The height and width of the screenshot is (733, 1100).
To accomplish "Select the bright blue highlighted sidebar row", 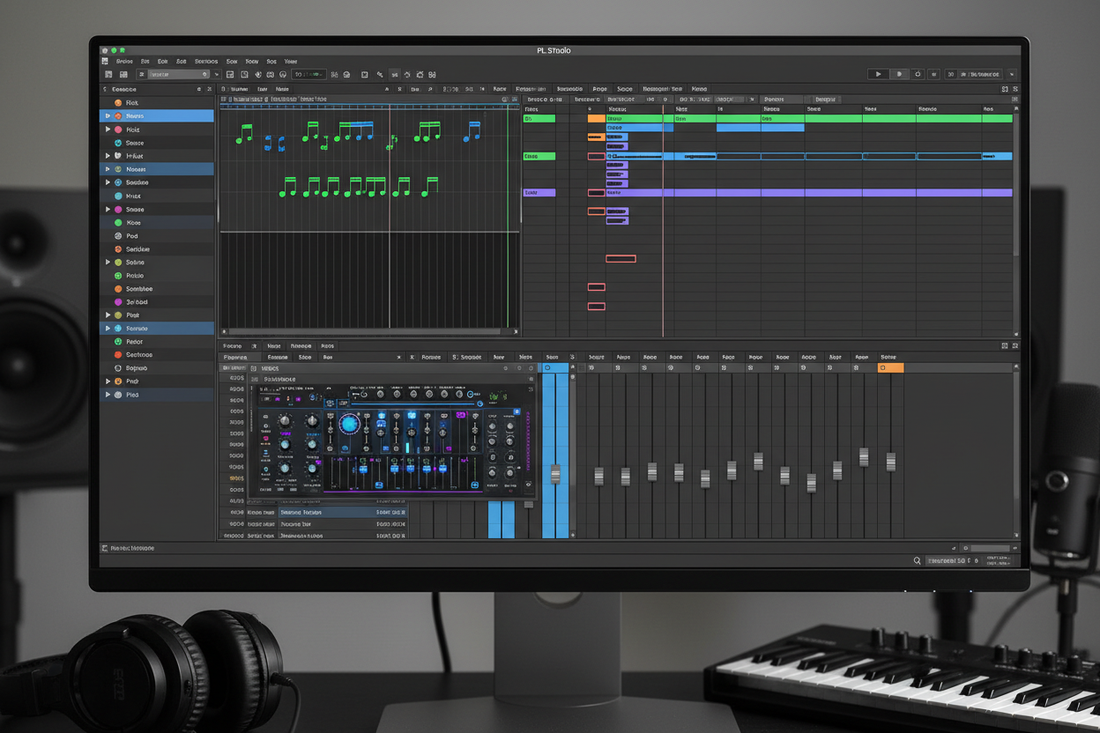I will 157,116.
